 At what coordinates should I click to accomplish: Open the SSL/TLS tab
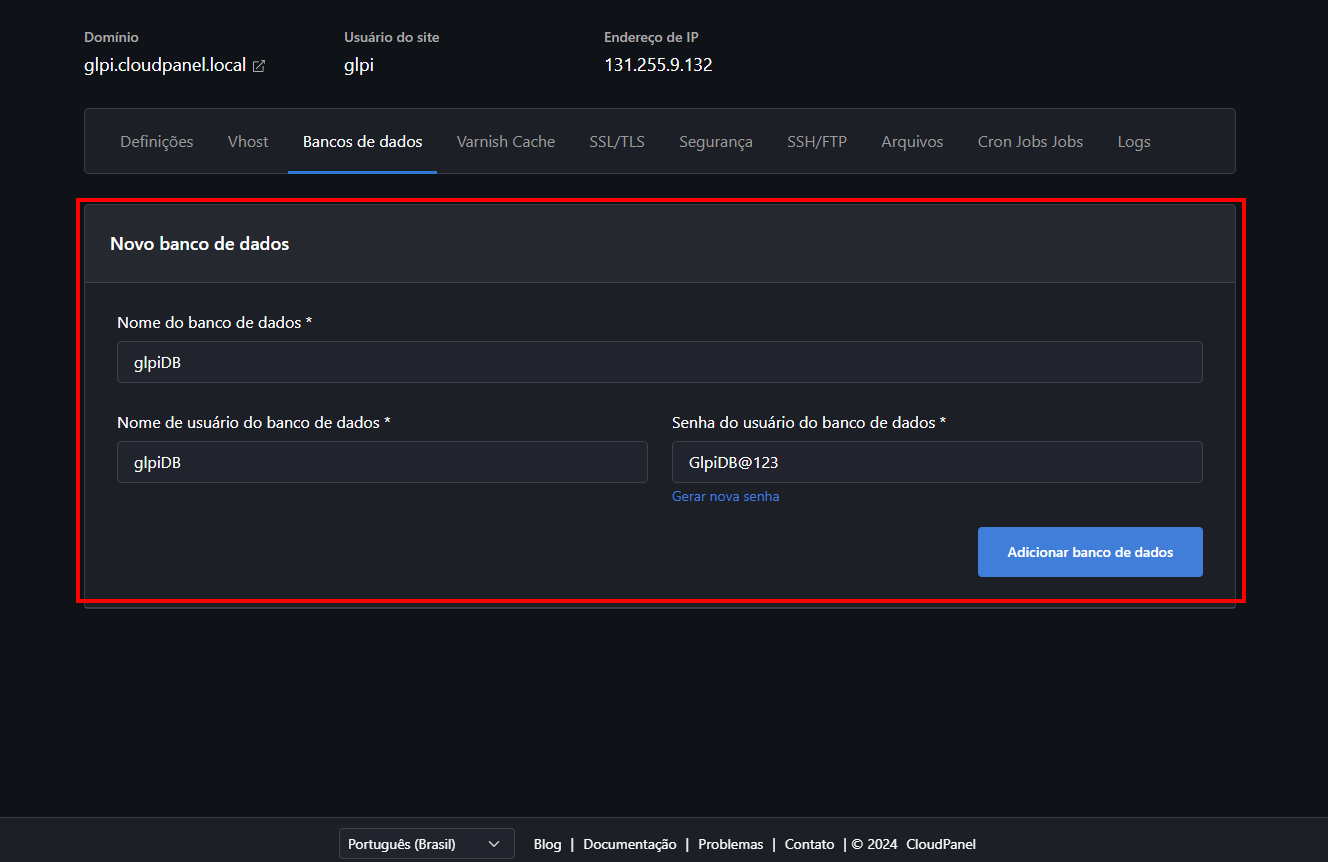point(617,142)
